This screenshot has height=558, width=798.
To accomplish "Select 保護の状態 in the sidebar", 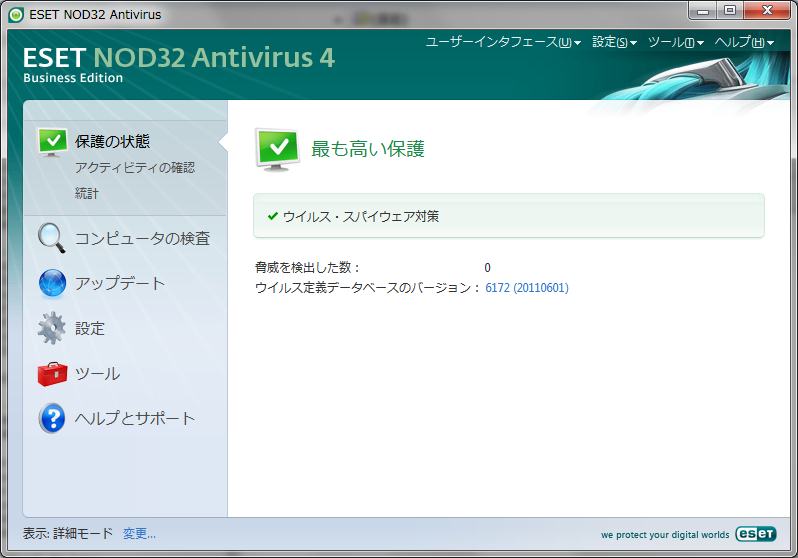I will (112, 142).
